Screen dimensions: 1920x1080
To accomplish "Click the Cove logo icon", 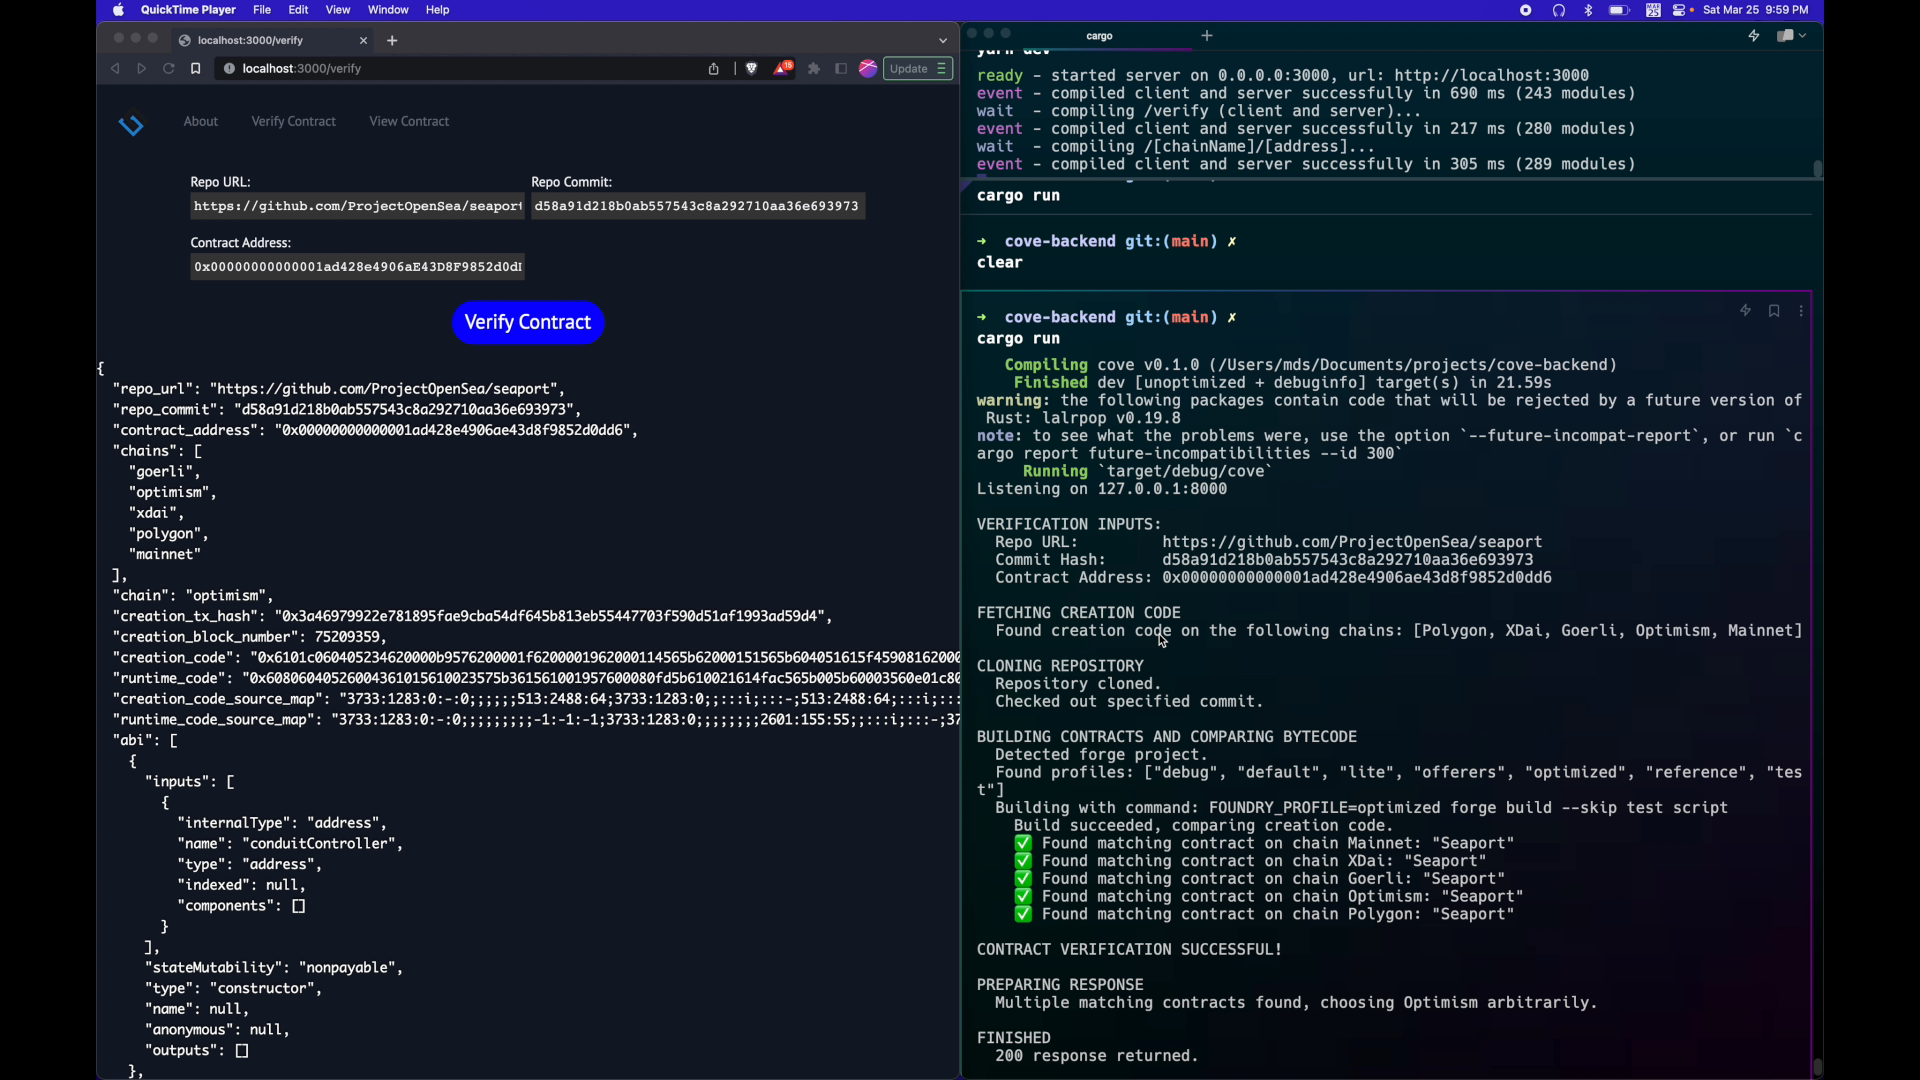I will click(x=131, y=125).
